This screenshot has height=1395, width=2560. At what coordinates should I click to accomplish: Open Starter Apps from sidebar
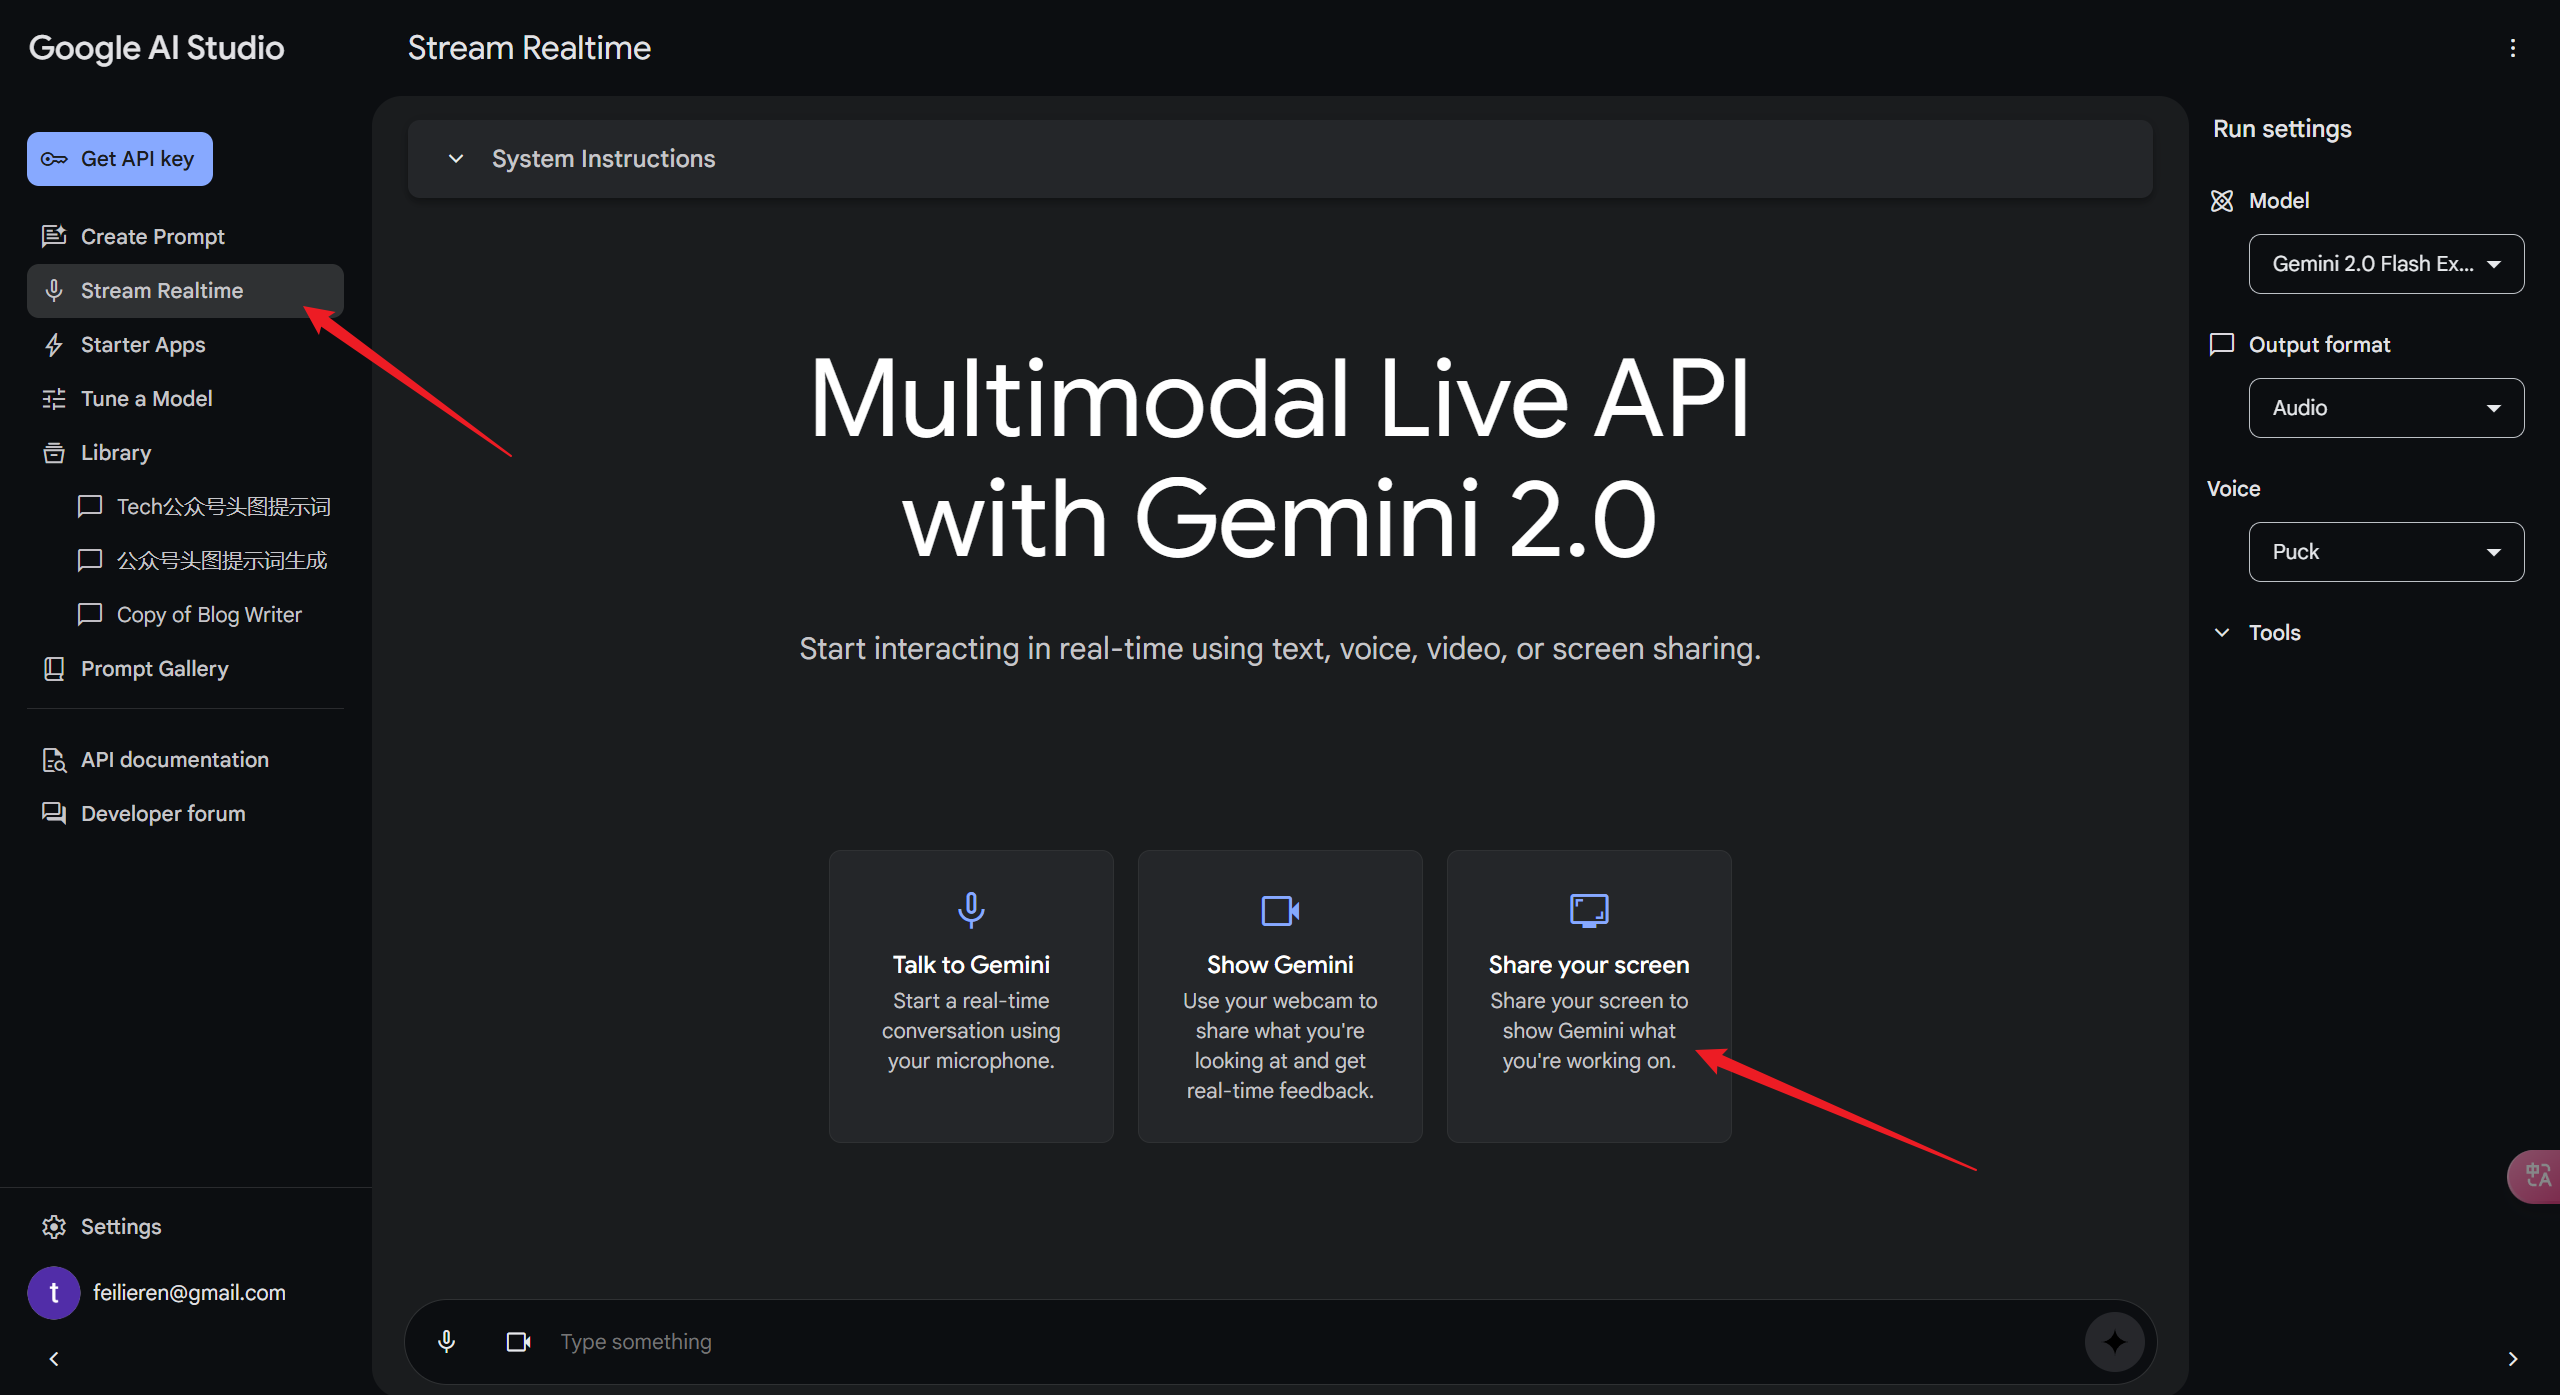click(x=142, y=344)
